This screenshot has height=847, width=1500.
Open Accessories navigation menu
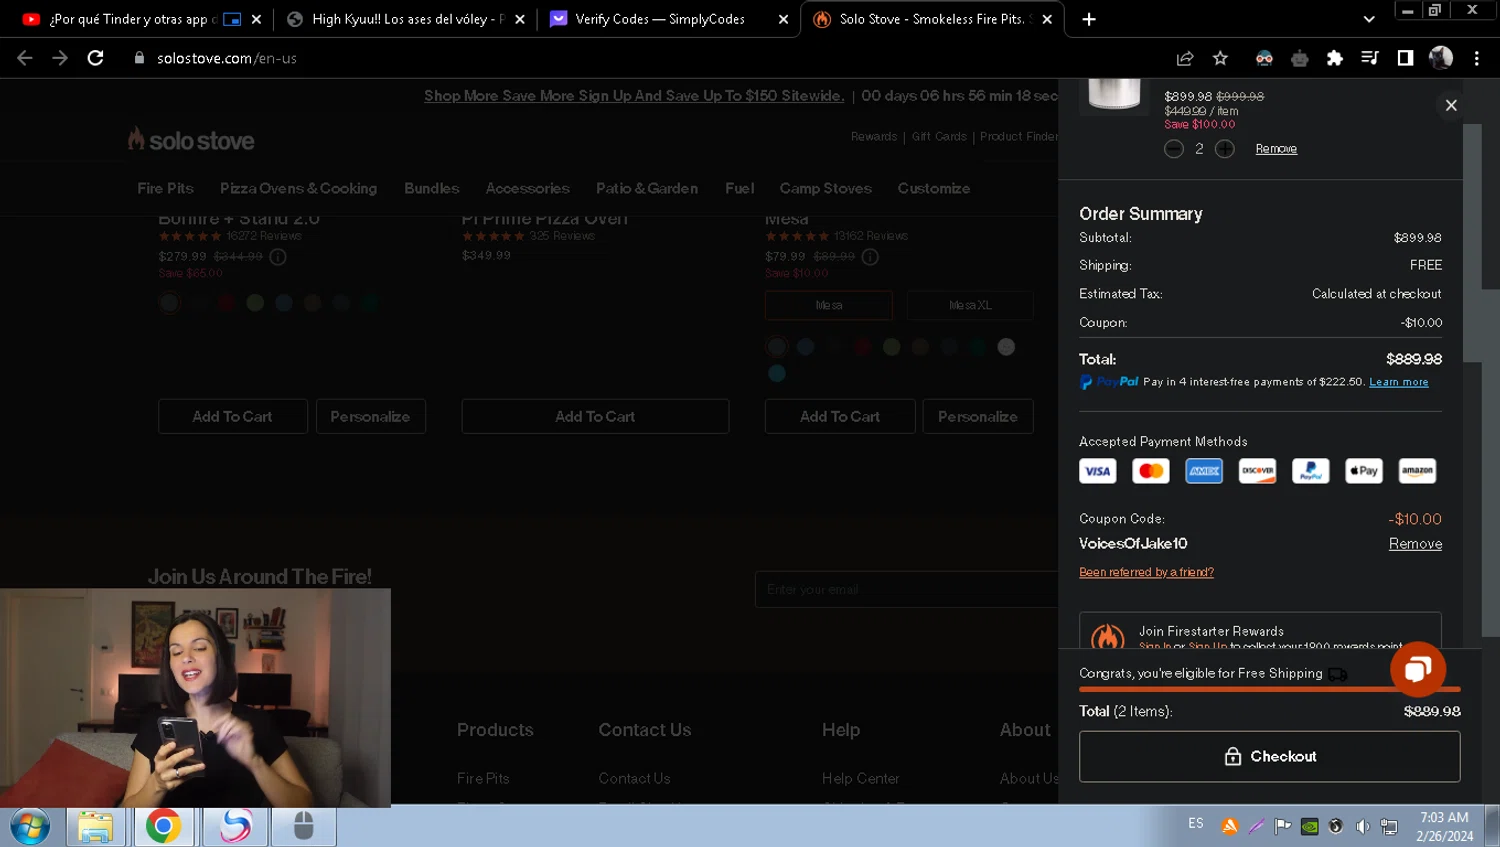pos(527,188)
